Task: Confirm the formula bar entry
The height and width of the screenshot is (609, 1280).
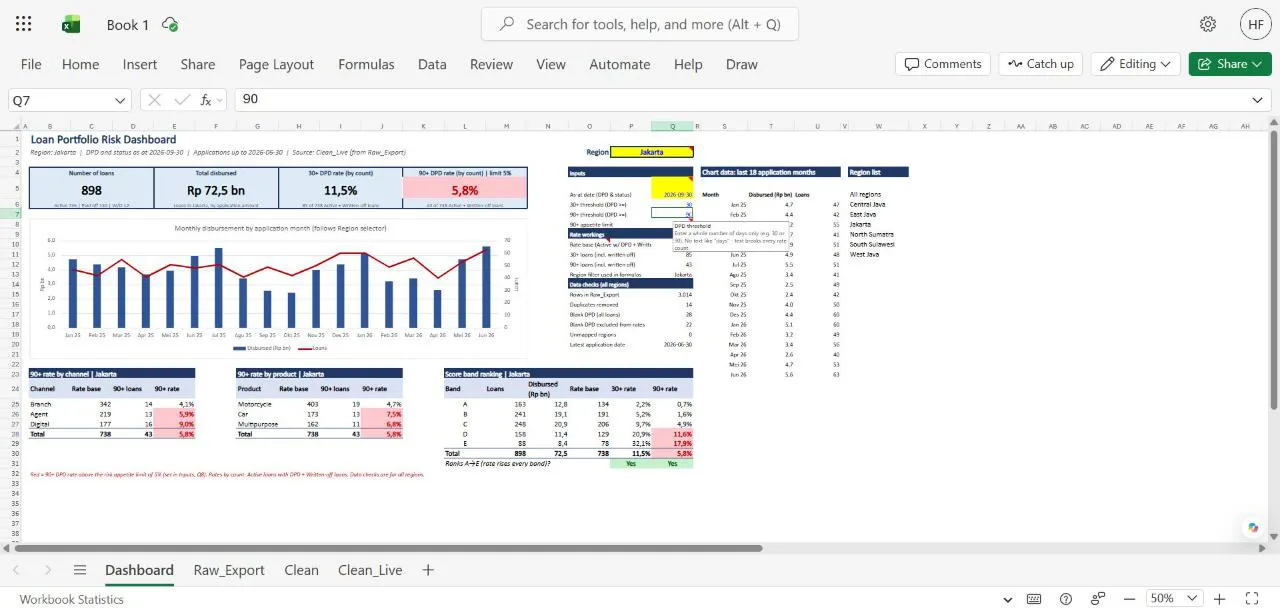Action: click(x=181, y=100)
